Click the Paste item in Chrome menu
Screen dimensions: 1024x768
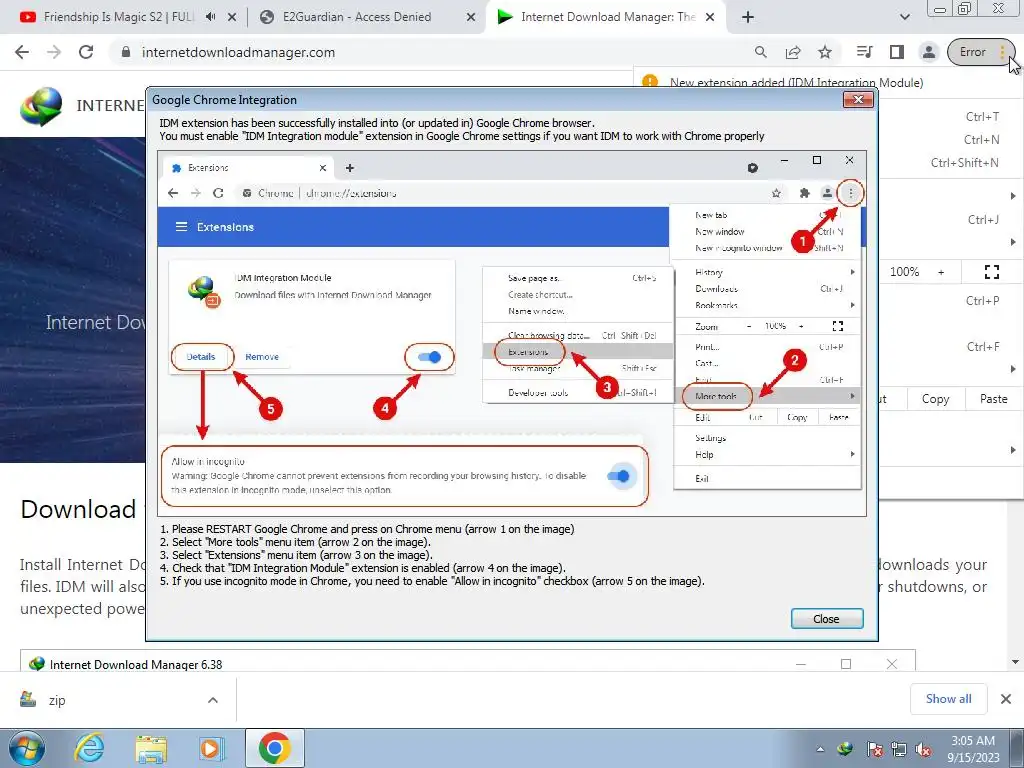point(993,399)
